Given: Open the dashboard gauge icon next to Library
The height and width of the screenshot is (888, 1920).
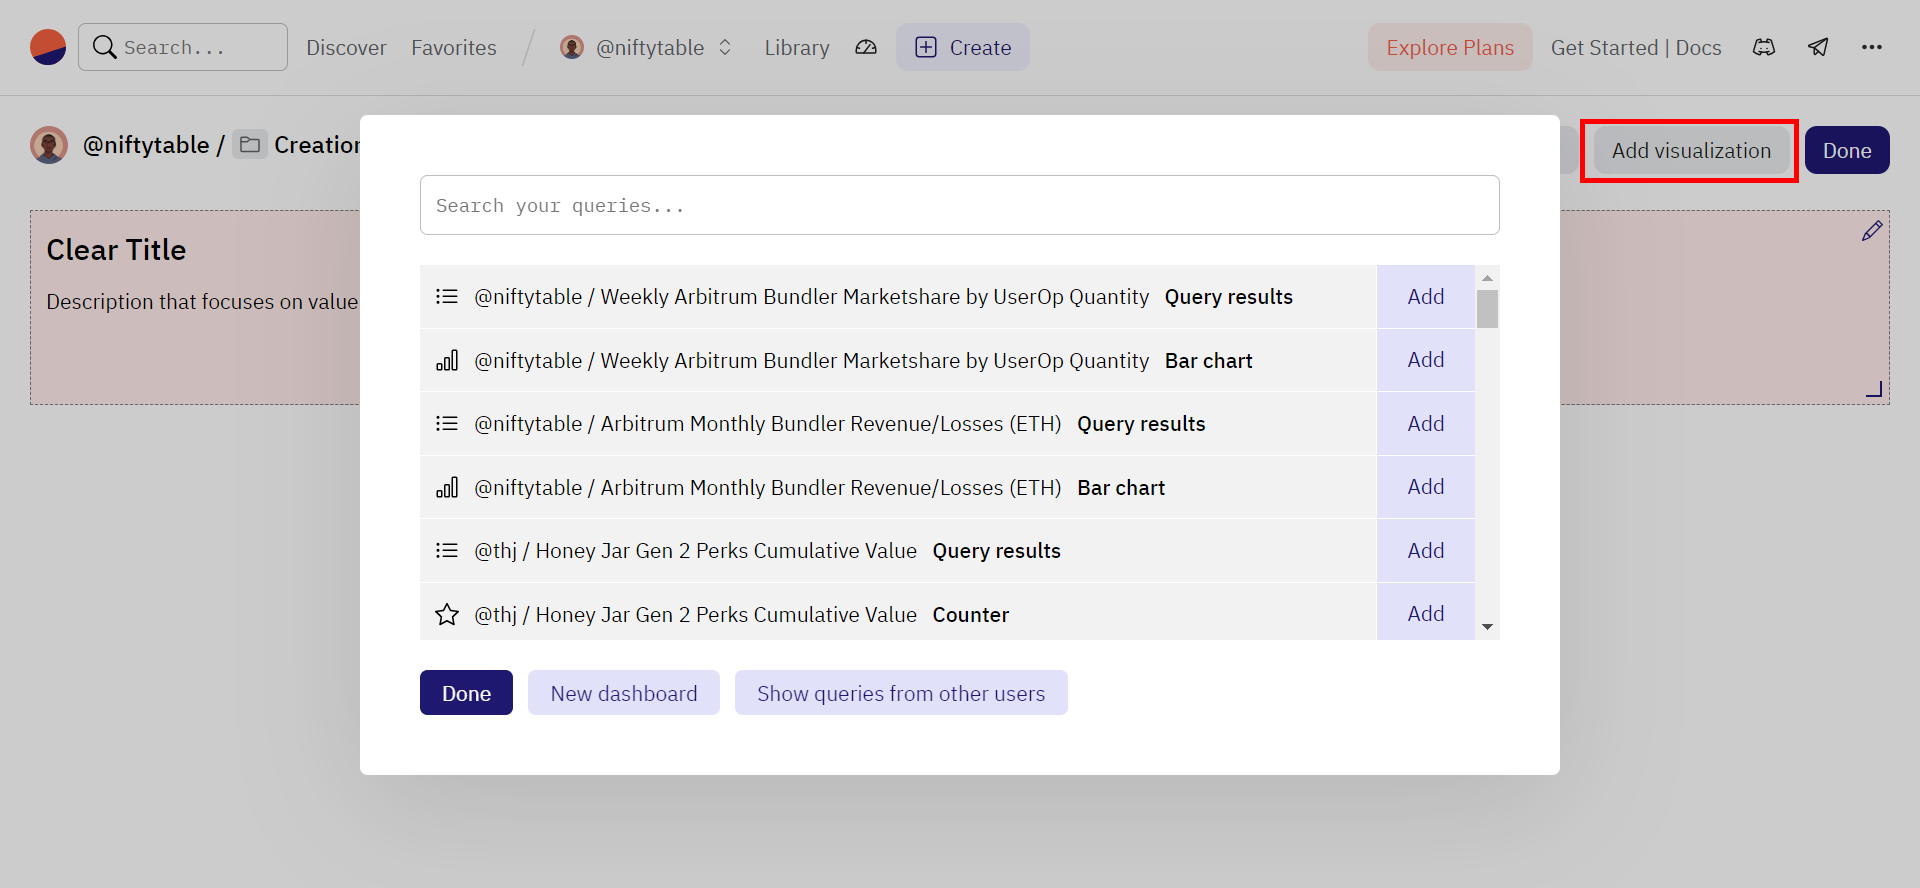Looking at the screenshot, I should [x=866, y=47].
